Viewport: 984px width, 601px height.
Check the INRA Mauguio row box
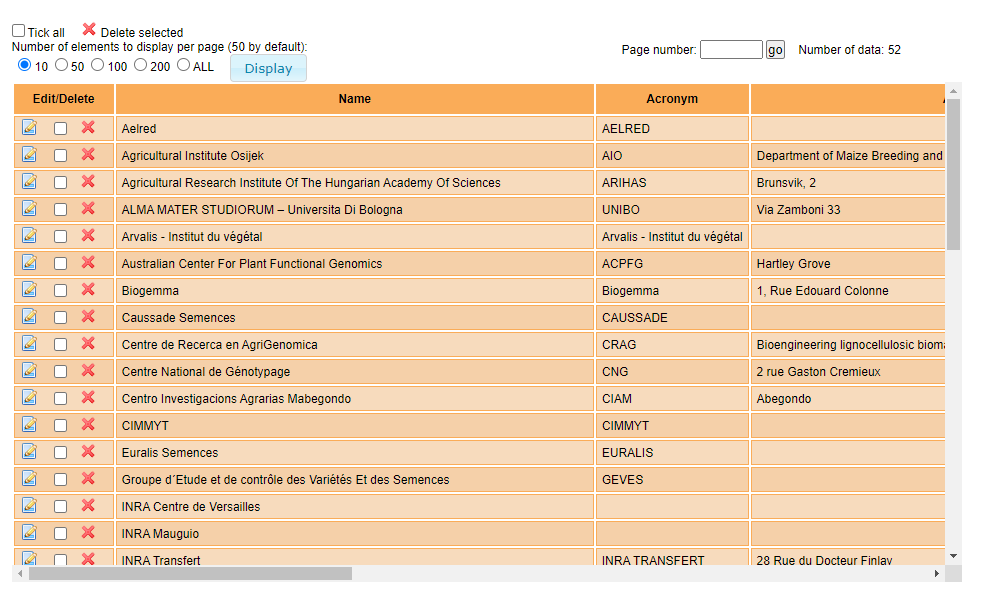[x=60, y=533]
